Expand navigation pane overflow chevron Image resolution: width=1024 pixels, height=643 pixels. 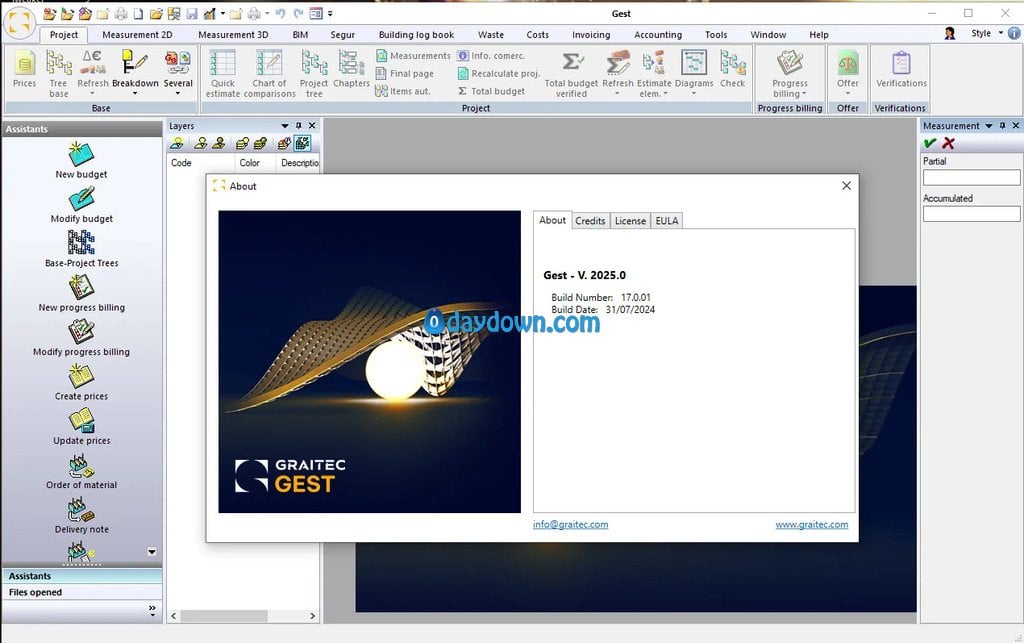[152, 610]
